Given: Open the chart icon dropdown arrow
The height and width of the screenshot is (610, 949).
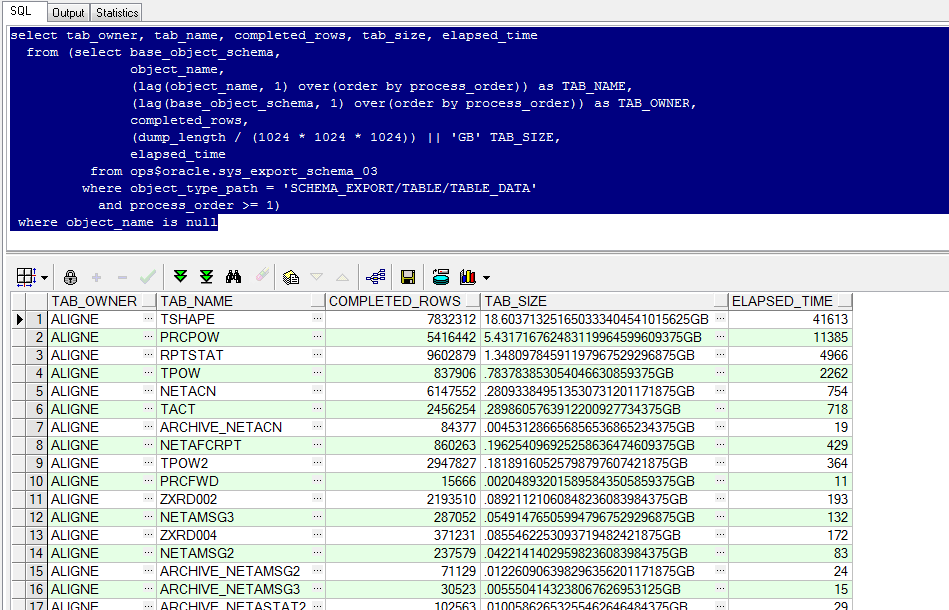Looking at the screenshot, I should (x=486, y=277).
